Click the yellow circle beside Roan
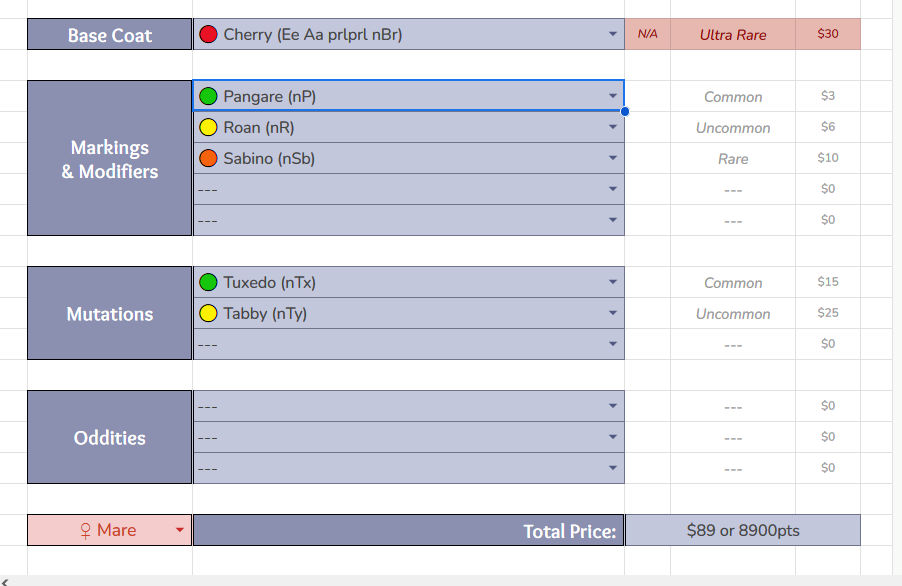The image size is (902, 586). (208, 128)
